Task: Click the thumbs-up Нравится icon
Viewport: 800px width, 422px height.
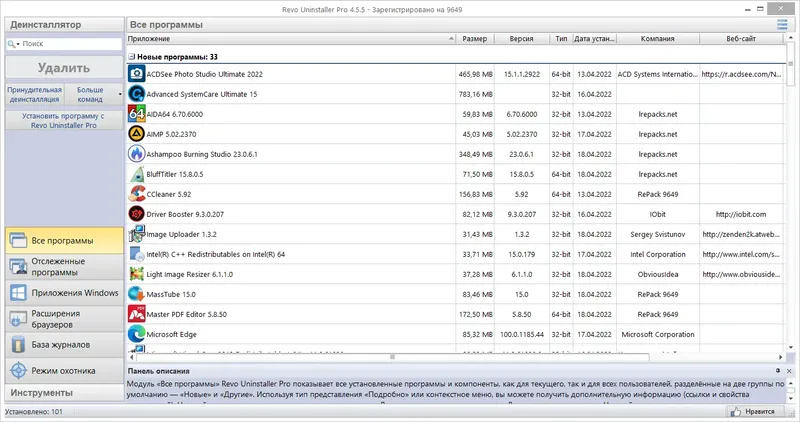Action: pos(735,411)
